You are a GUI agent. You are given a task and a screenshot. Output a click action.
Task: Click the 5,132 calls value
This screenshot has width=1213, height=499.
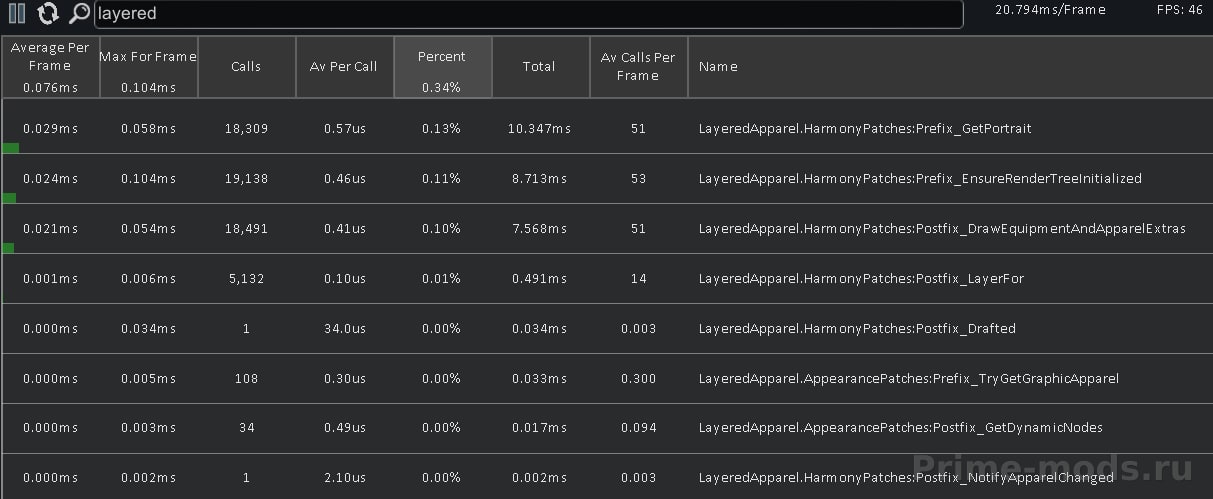pos(246,279)
